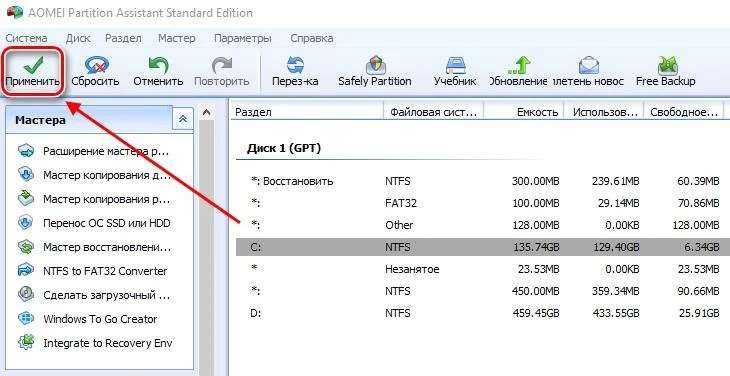Click the newsletter envelope icon
Image resolution: width=730 pixels, height=376 pixels.
589,65
